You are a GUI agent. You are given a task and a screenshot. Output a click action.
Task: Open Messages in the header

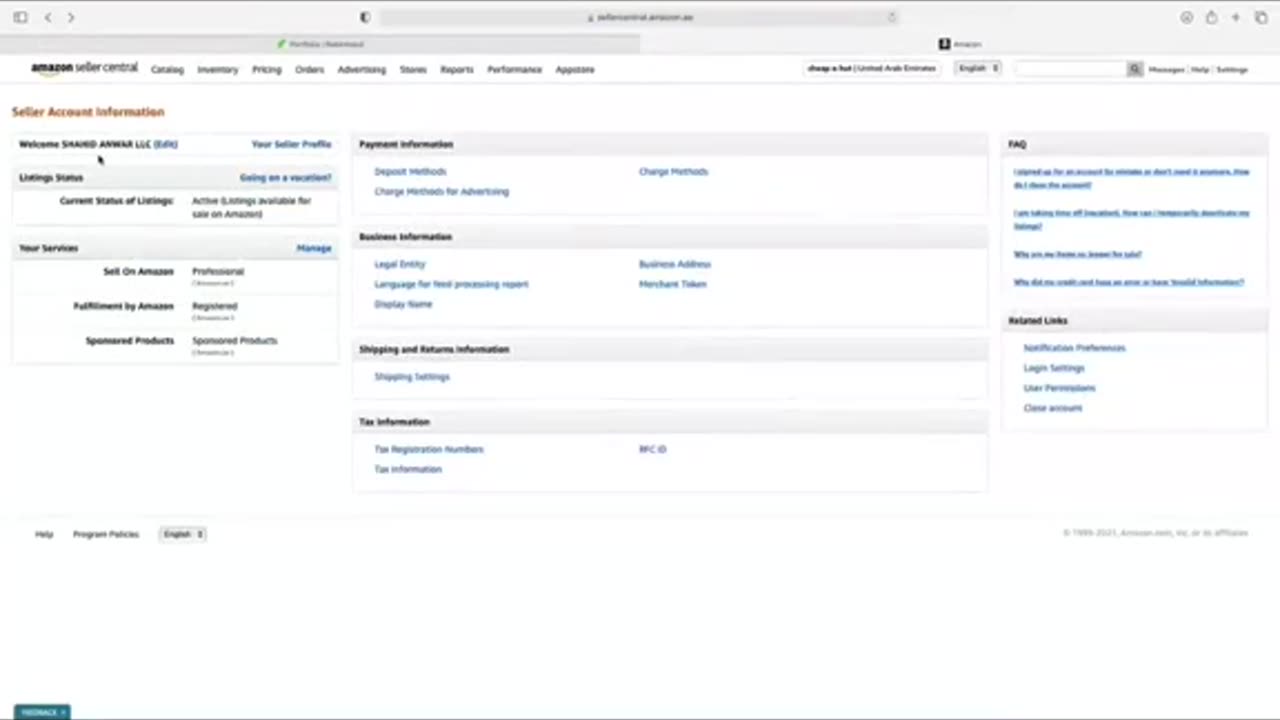coord(1166,70)
